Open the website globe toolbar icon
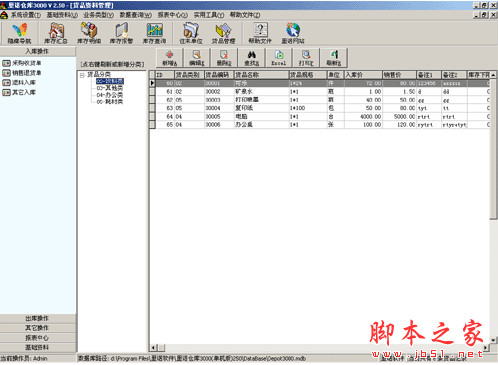The width and height of the screenshot is (498, 365). pyautogui.click(x=293, y=33)
